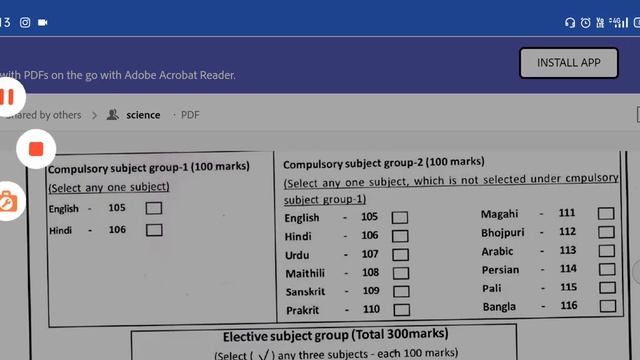Tap the '(Select any one subject)' instruction
The width and height of the screenshot is (640, 360).
[109, 187]
